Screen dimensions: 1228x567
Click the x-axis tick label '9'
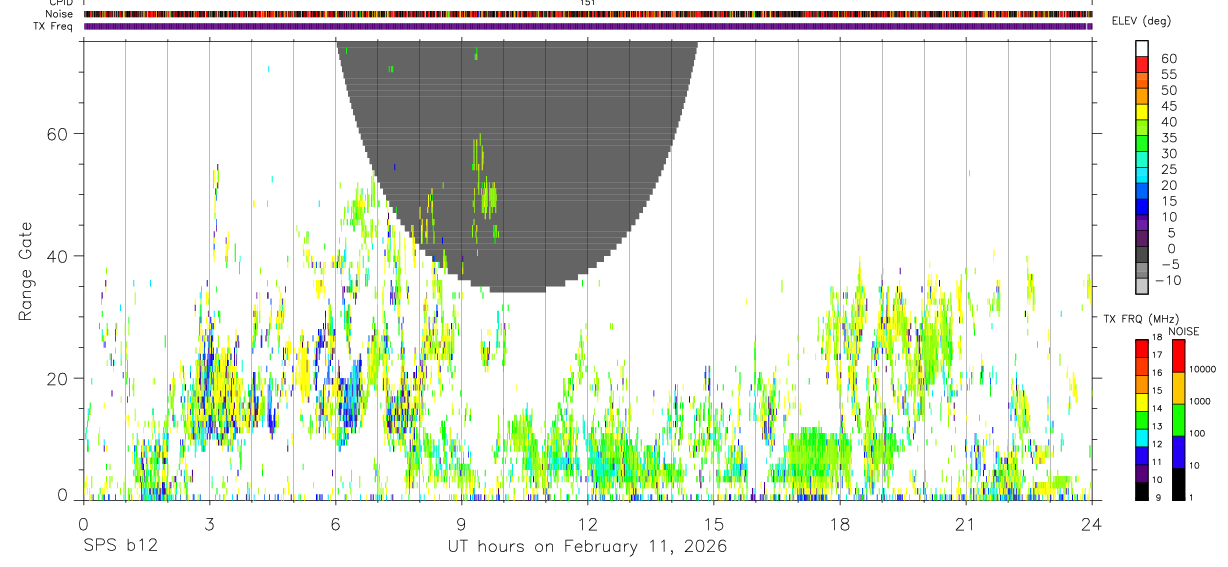[x=462, y=523]
